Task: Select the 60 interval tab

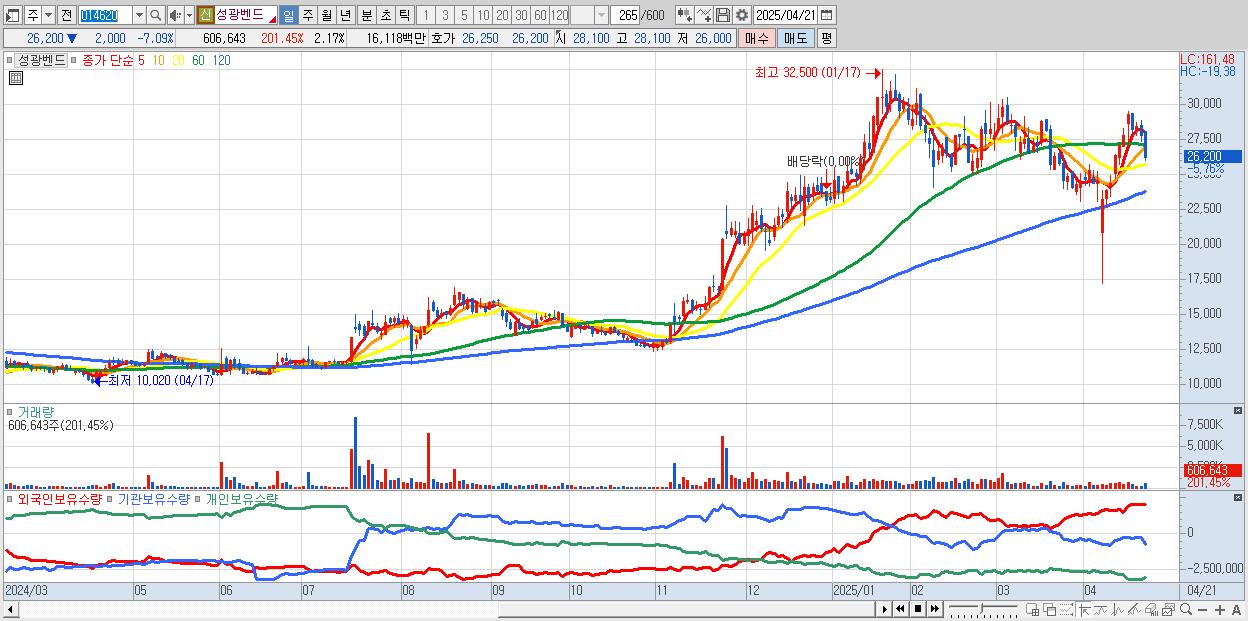Action: (x=540, y=15)
